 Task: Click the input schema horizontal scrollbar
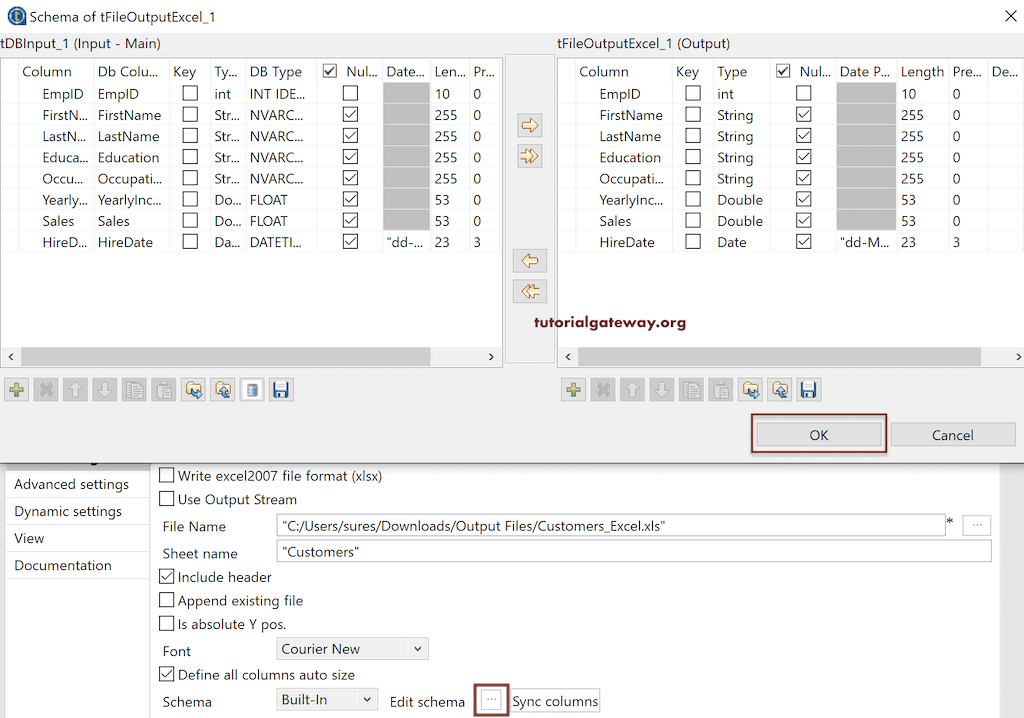click(225, 357)
